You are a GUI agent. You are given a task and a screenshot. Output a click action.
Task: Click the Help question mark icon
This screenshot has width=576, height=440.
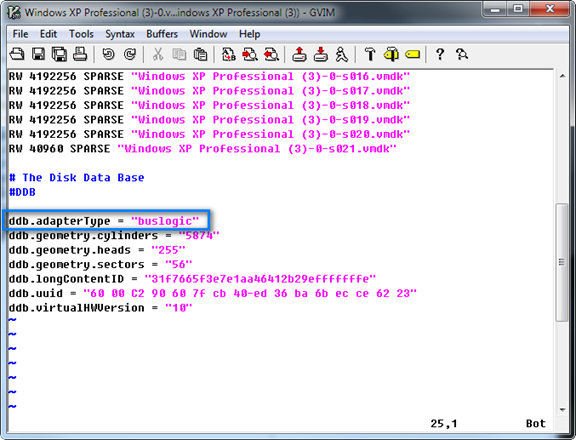(440, 54)
